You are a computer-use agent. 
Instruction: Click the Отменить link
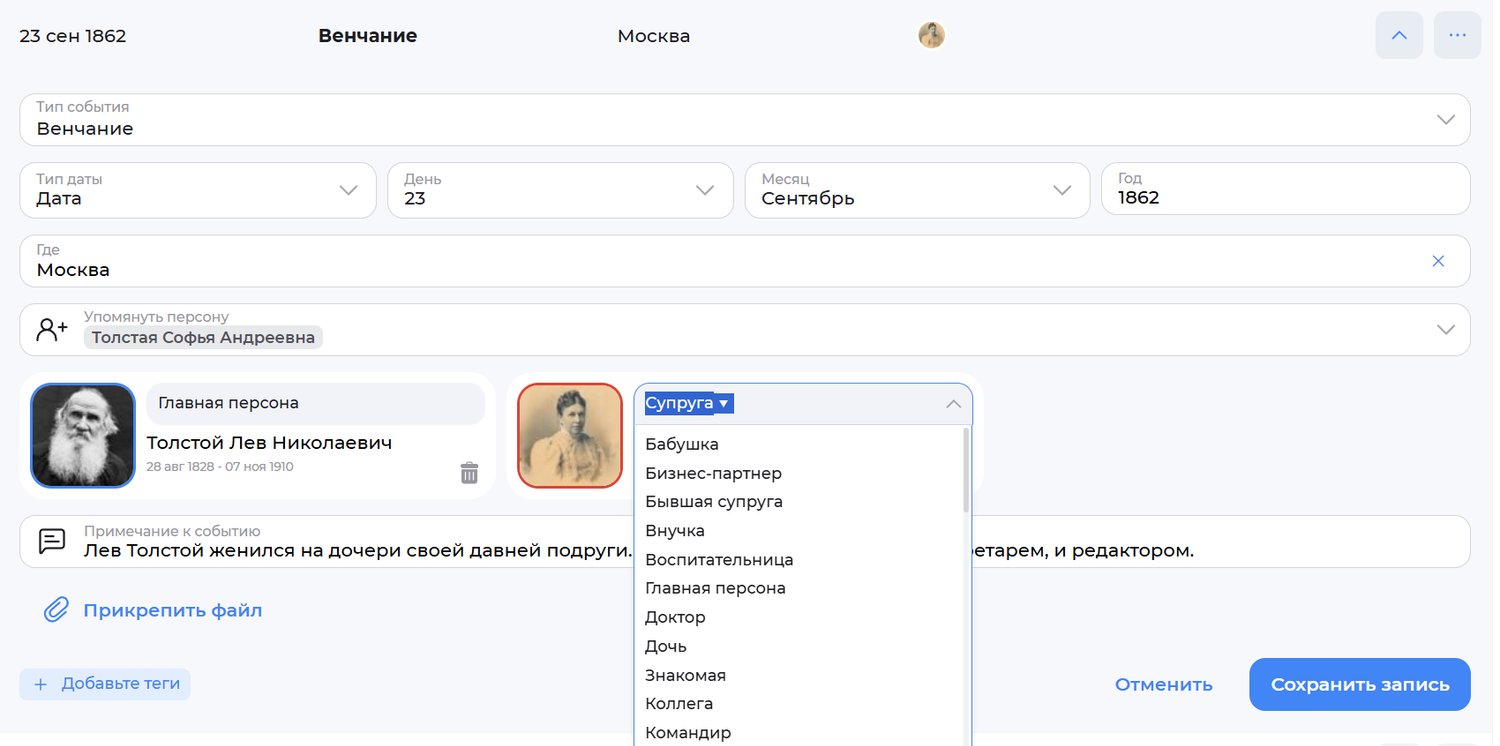[1163, 685]
